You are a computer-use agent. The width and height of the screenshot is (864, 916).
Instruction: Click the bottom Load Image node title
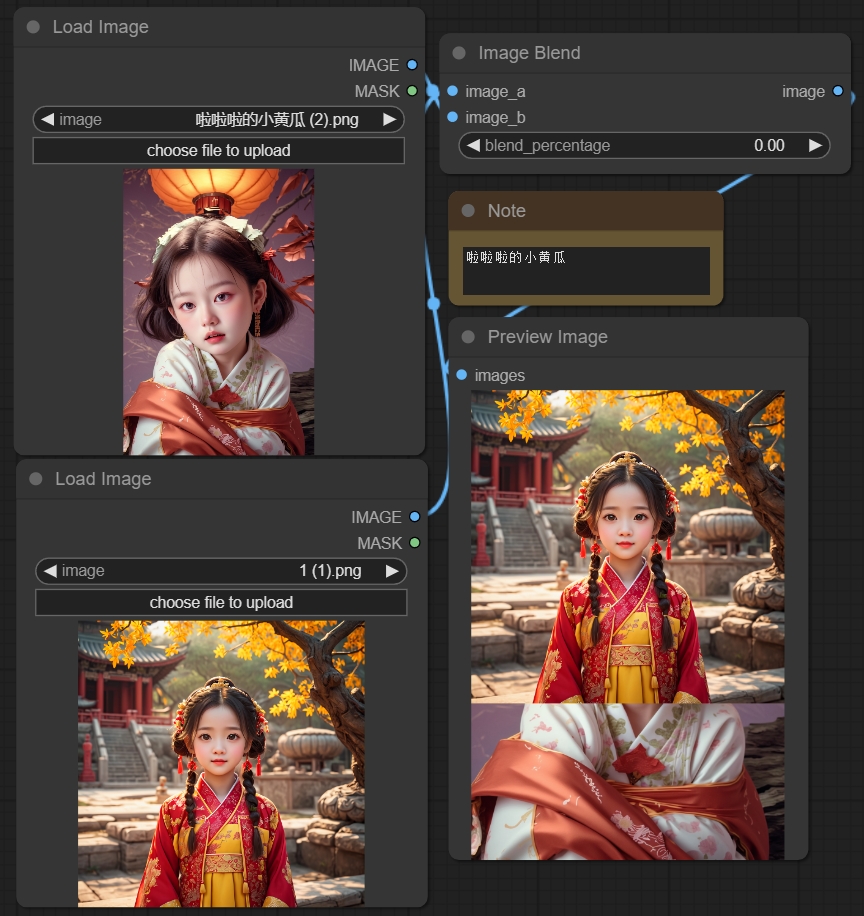[x=103, y=479]
